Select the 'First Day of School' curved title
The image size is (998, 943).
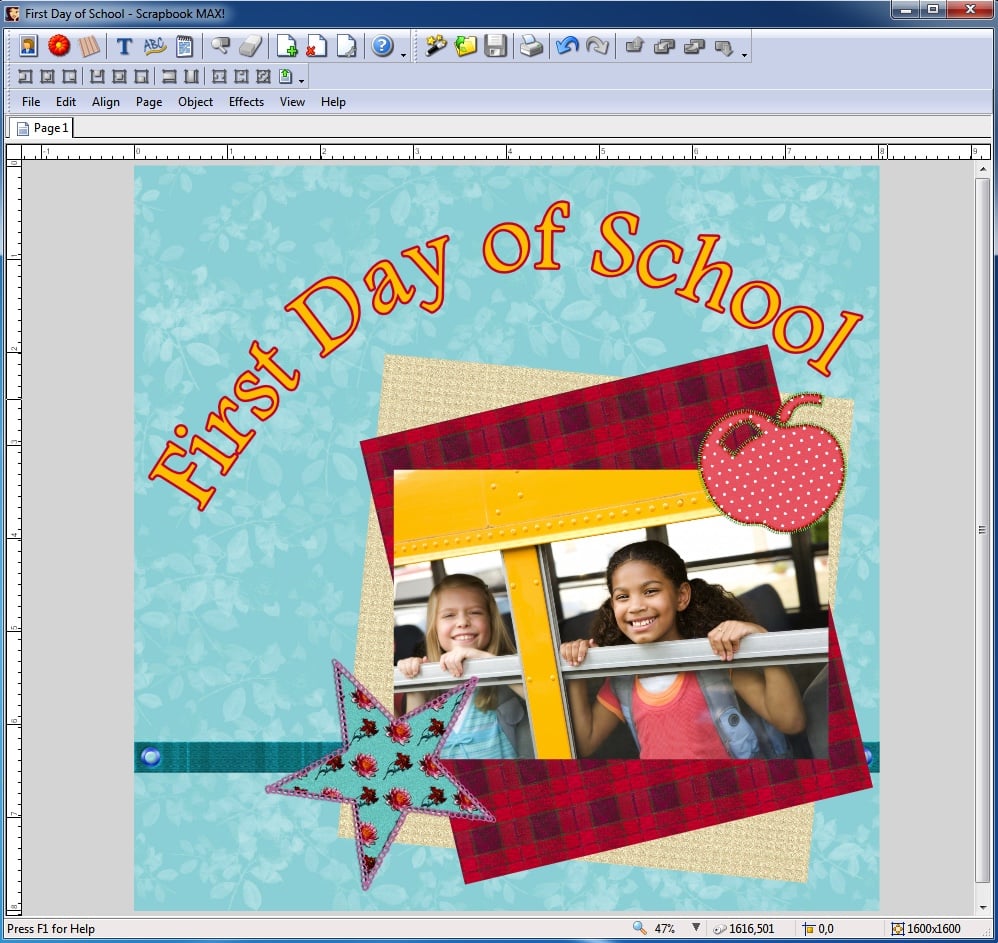(506, 355)
